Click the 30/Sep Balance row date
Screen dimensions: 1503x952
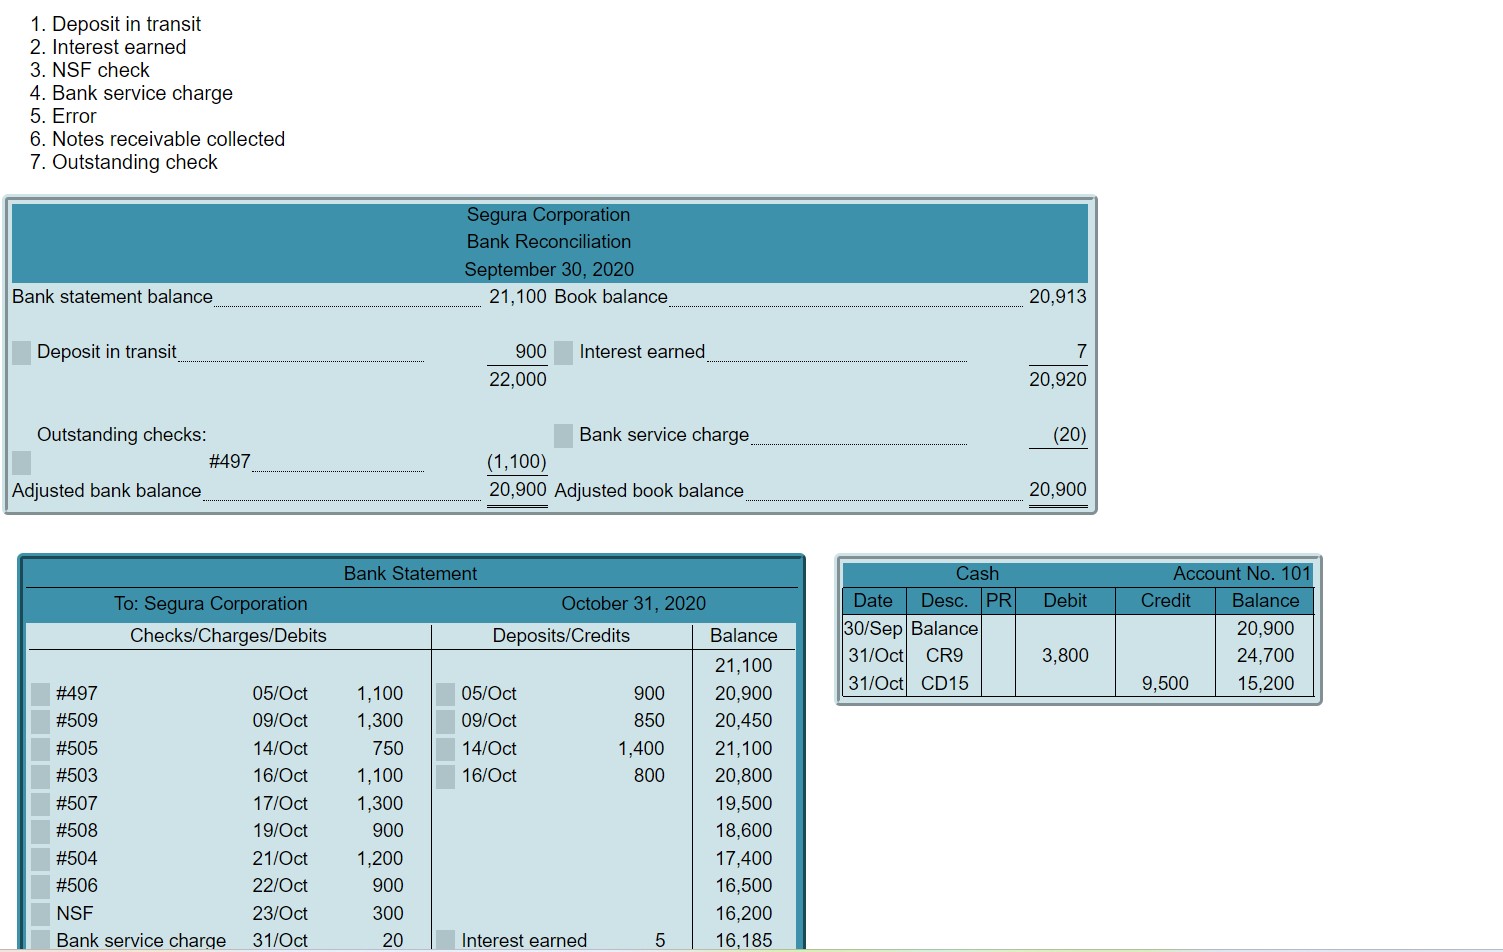[x=873, y=629]
